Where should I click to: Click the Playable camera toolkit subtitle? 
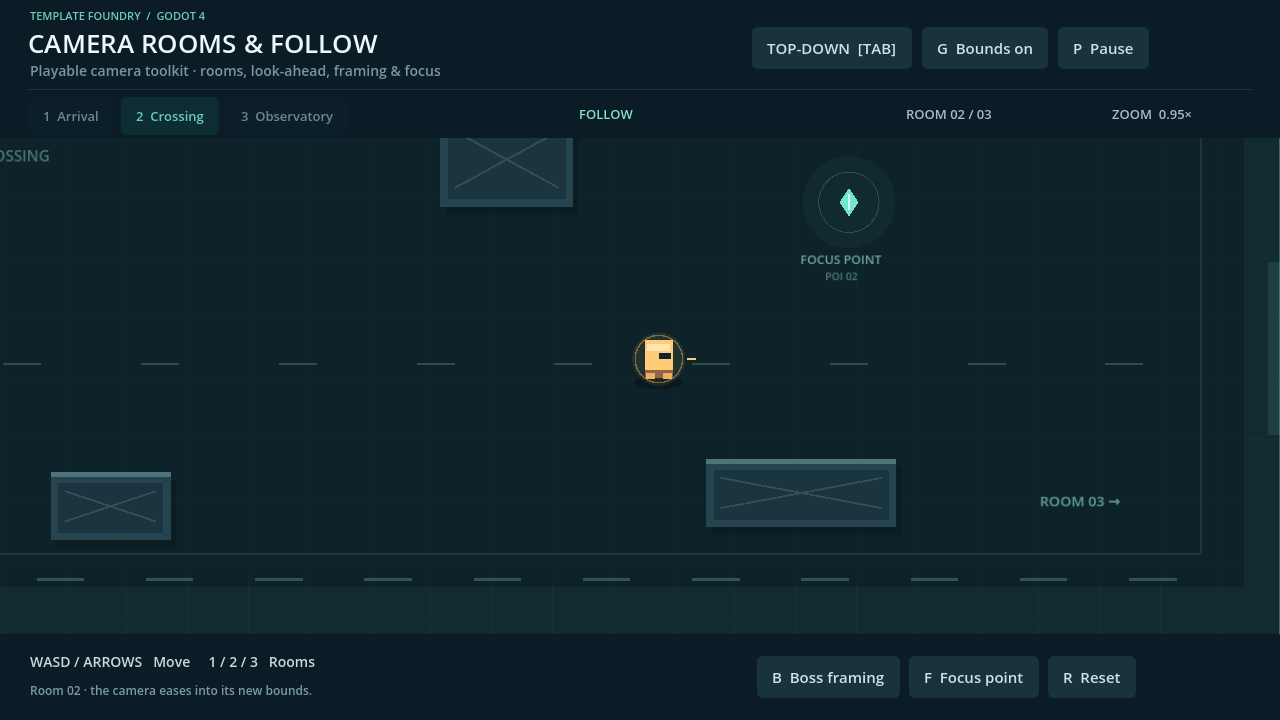tap(235, 71)
